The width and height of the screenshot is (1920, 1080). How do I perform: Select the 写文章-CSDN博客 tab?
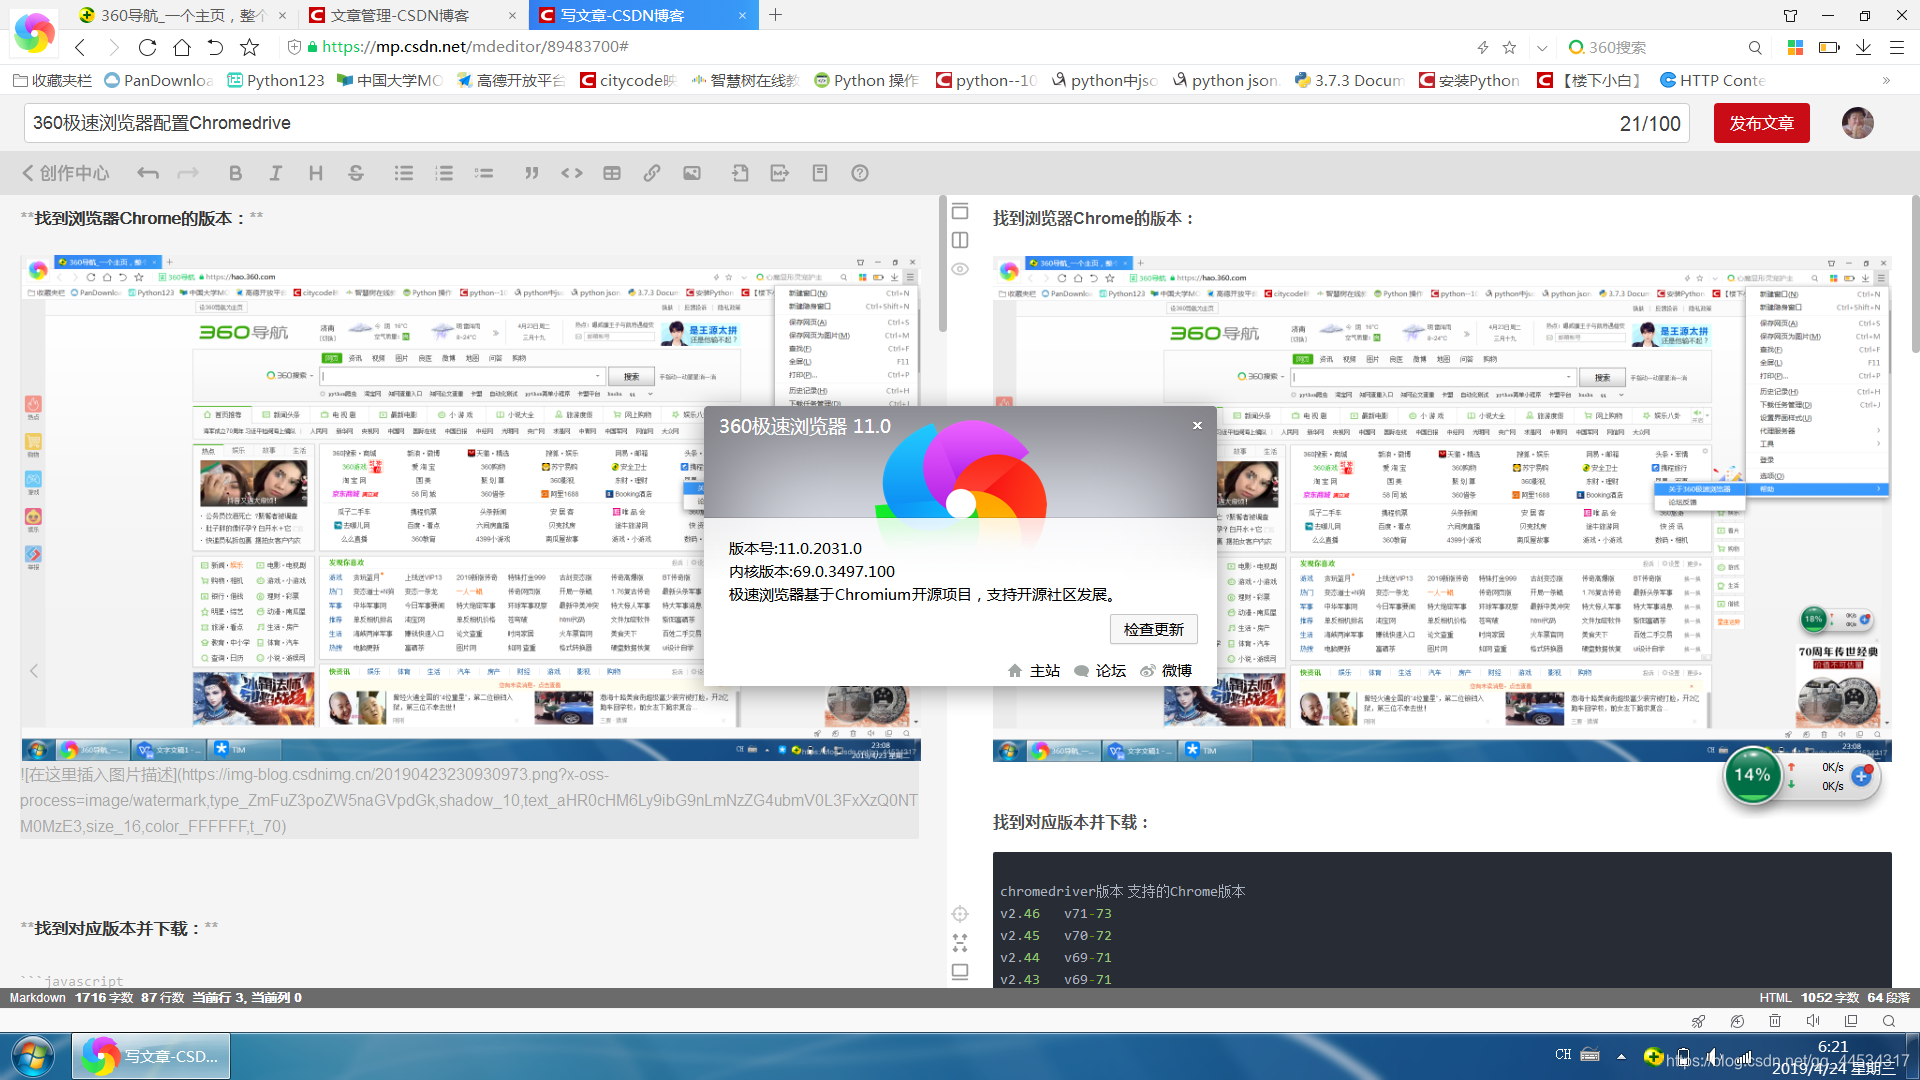tap(642, 15)
